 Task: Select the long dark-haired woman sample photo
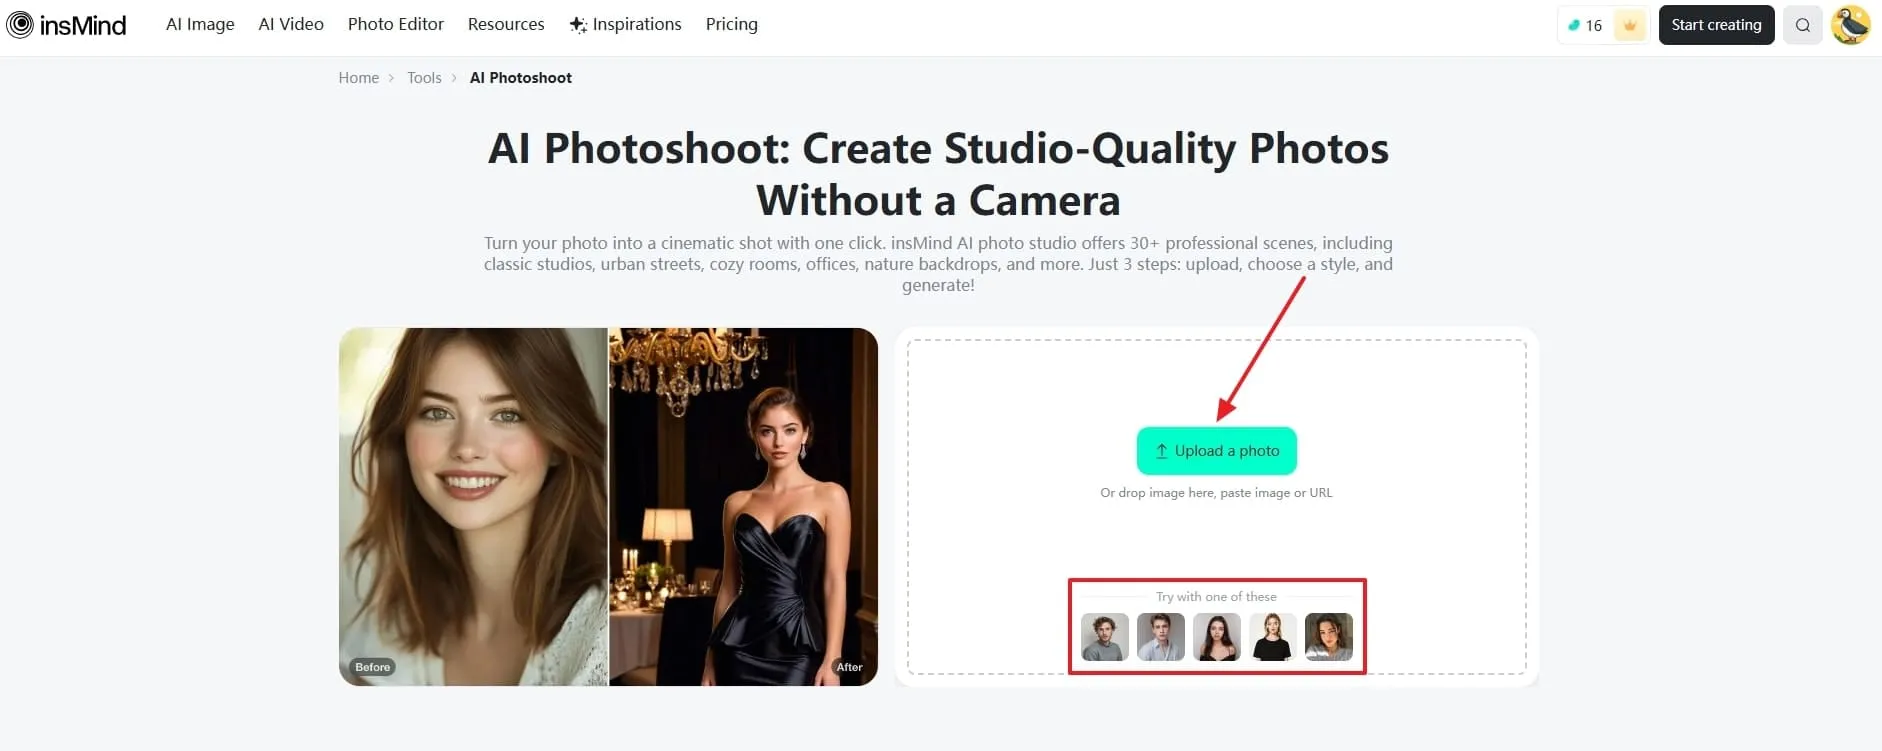click(1216, 637)
